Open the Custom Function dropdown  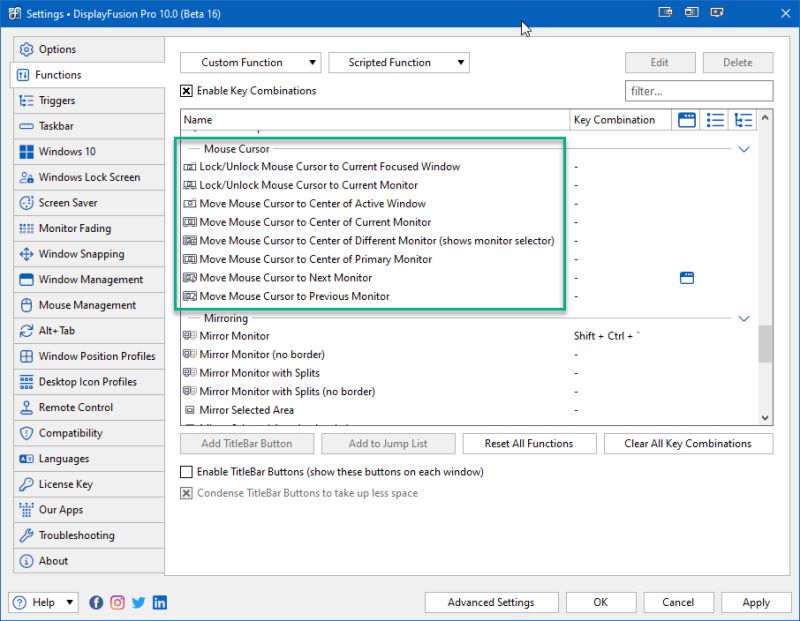tap(251, 63)
